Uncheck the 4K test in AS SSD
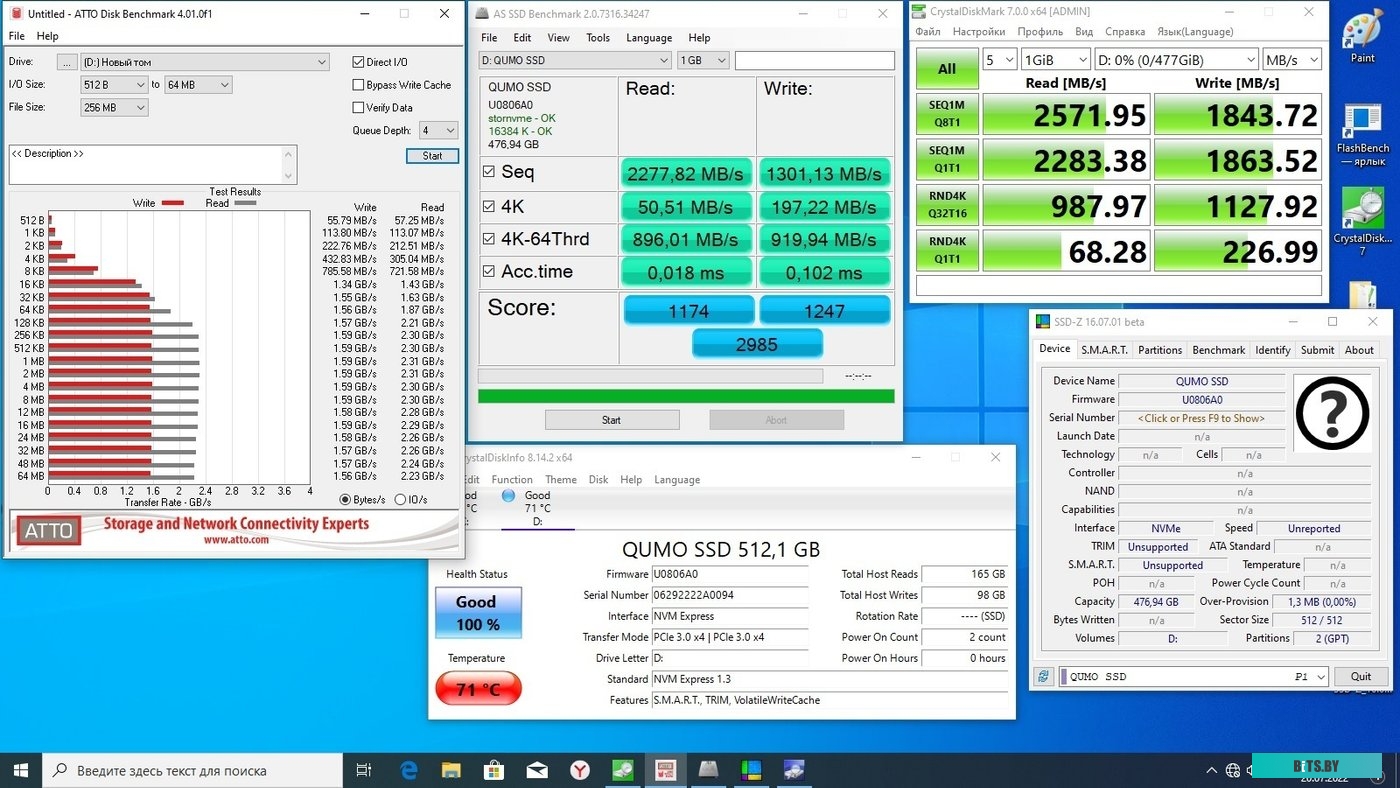The width and height of the screenshot is (1400, 788). 489,207
